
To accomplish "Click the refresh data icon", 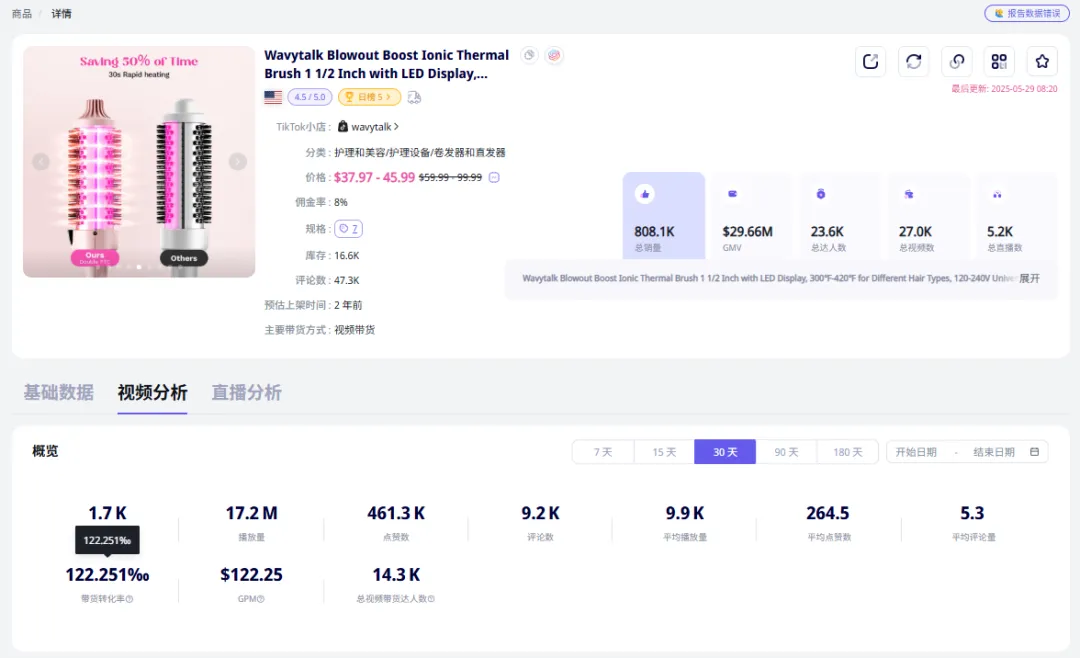I will pyautogui.click(x=913, y=62).
